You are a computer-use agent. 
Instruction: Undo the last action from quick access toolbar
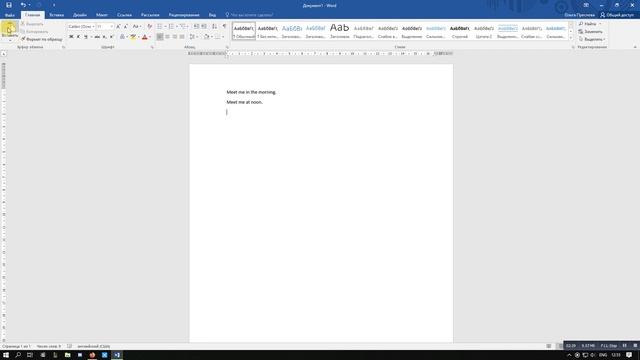tap(23, 5)
